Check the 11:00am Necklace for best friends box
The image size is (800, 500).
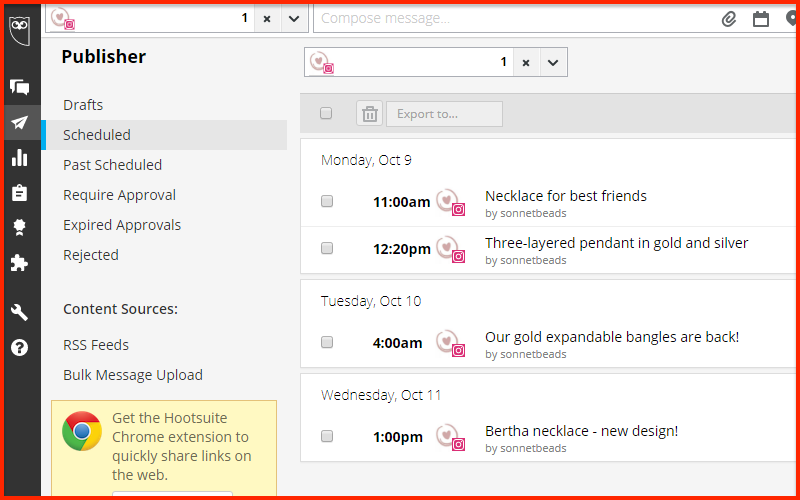[x=327, y=202]
